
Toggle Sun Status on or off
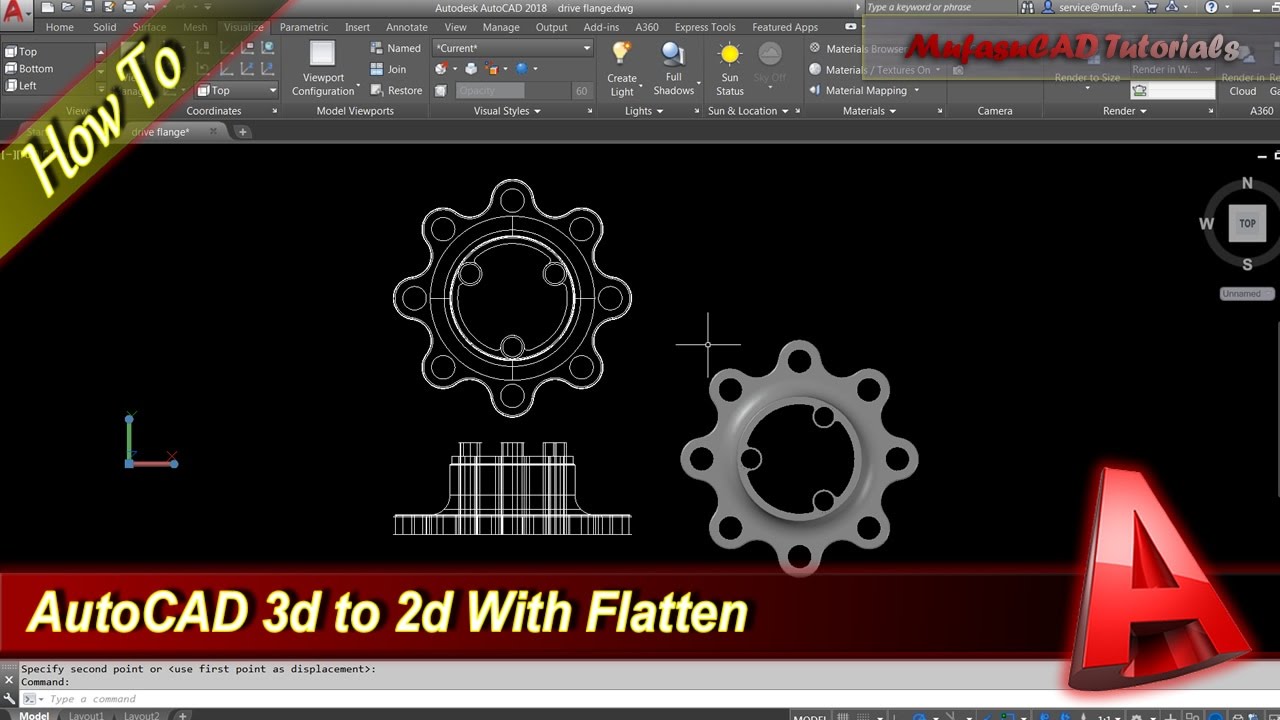coord(730,68)
